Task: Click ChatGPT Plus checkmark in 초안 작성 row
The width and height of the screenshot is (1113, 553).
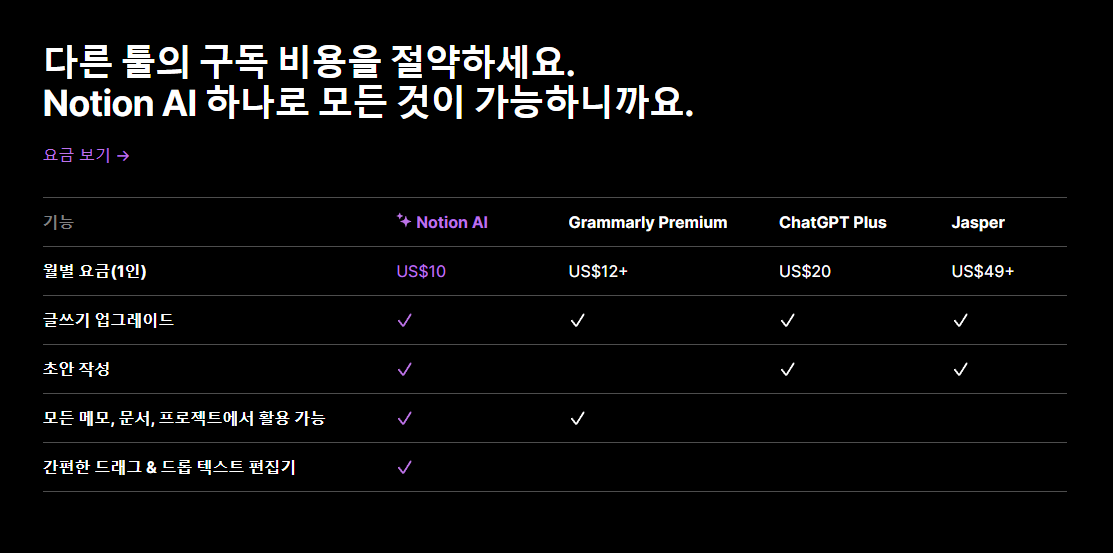Action: tap(787, 369)
